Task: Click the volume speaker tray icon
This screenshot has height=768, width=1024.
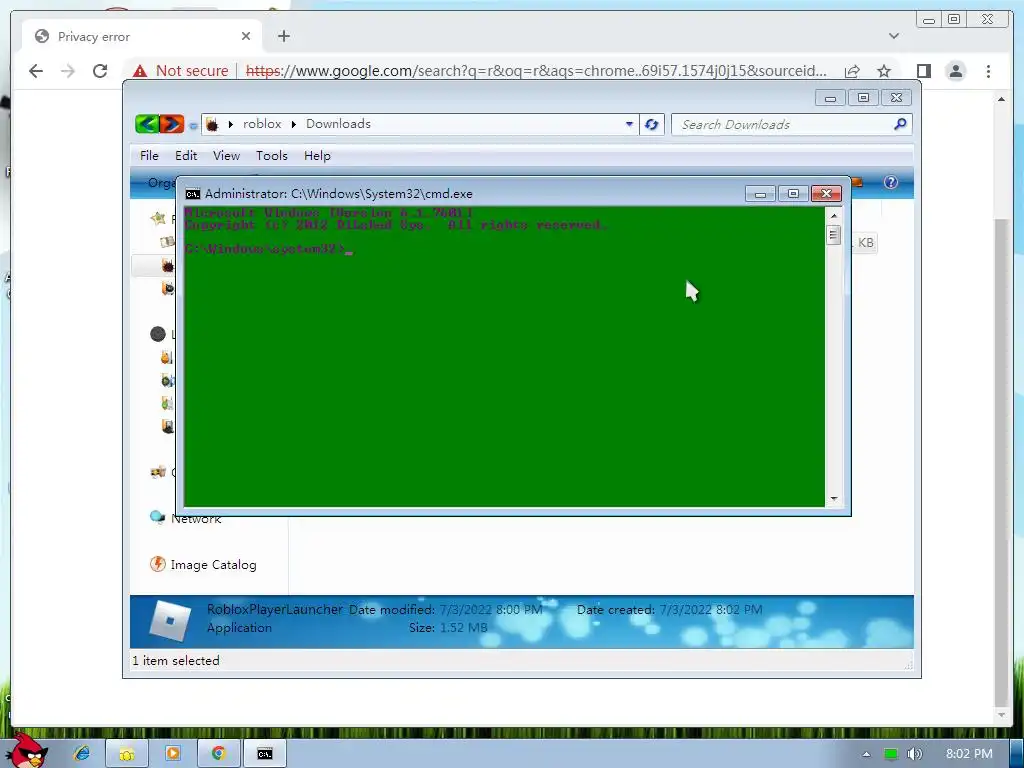Action: click(x=914, y=754)
